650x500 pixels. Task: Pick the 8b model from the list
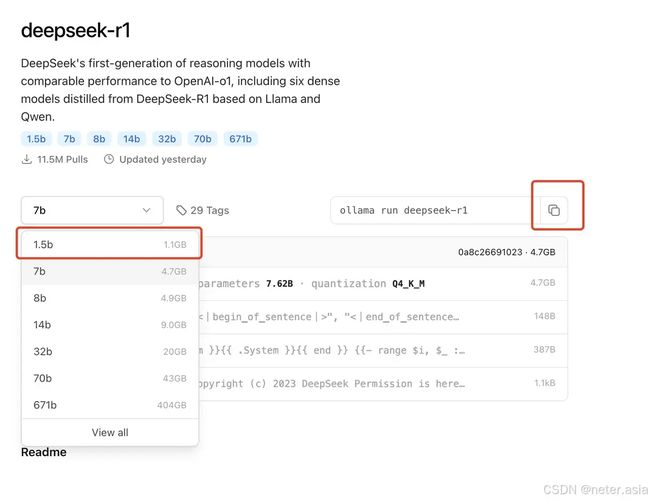(110, 298)
